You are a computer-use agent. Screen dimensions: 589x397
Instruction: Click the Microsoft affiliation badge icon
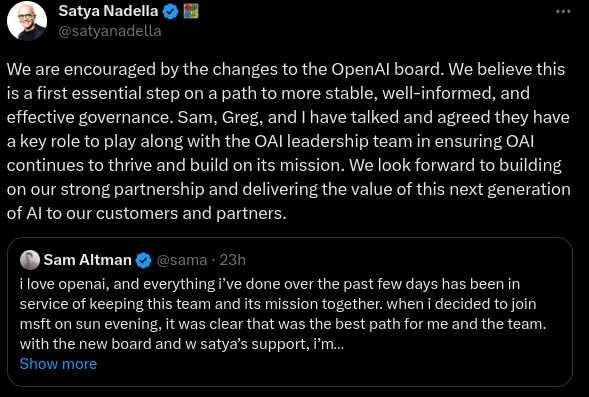(x=191, y=11)
